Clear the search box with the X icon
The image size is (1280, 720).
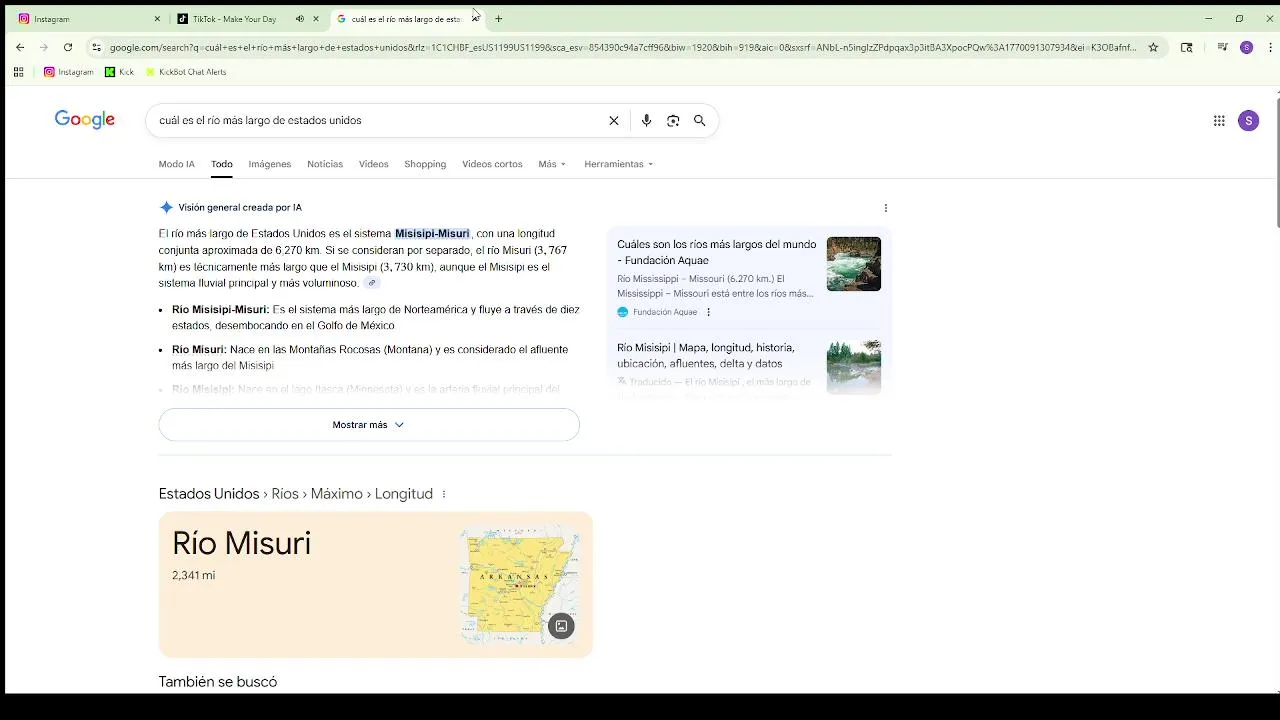(x=614, y=120)
